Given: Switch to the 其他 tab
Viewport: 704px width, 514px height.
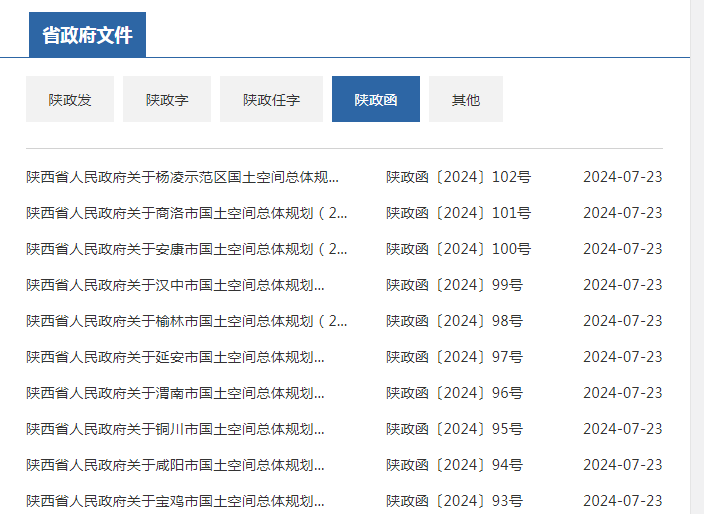Looking at the screenshot, I should tap(466, 99).
